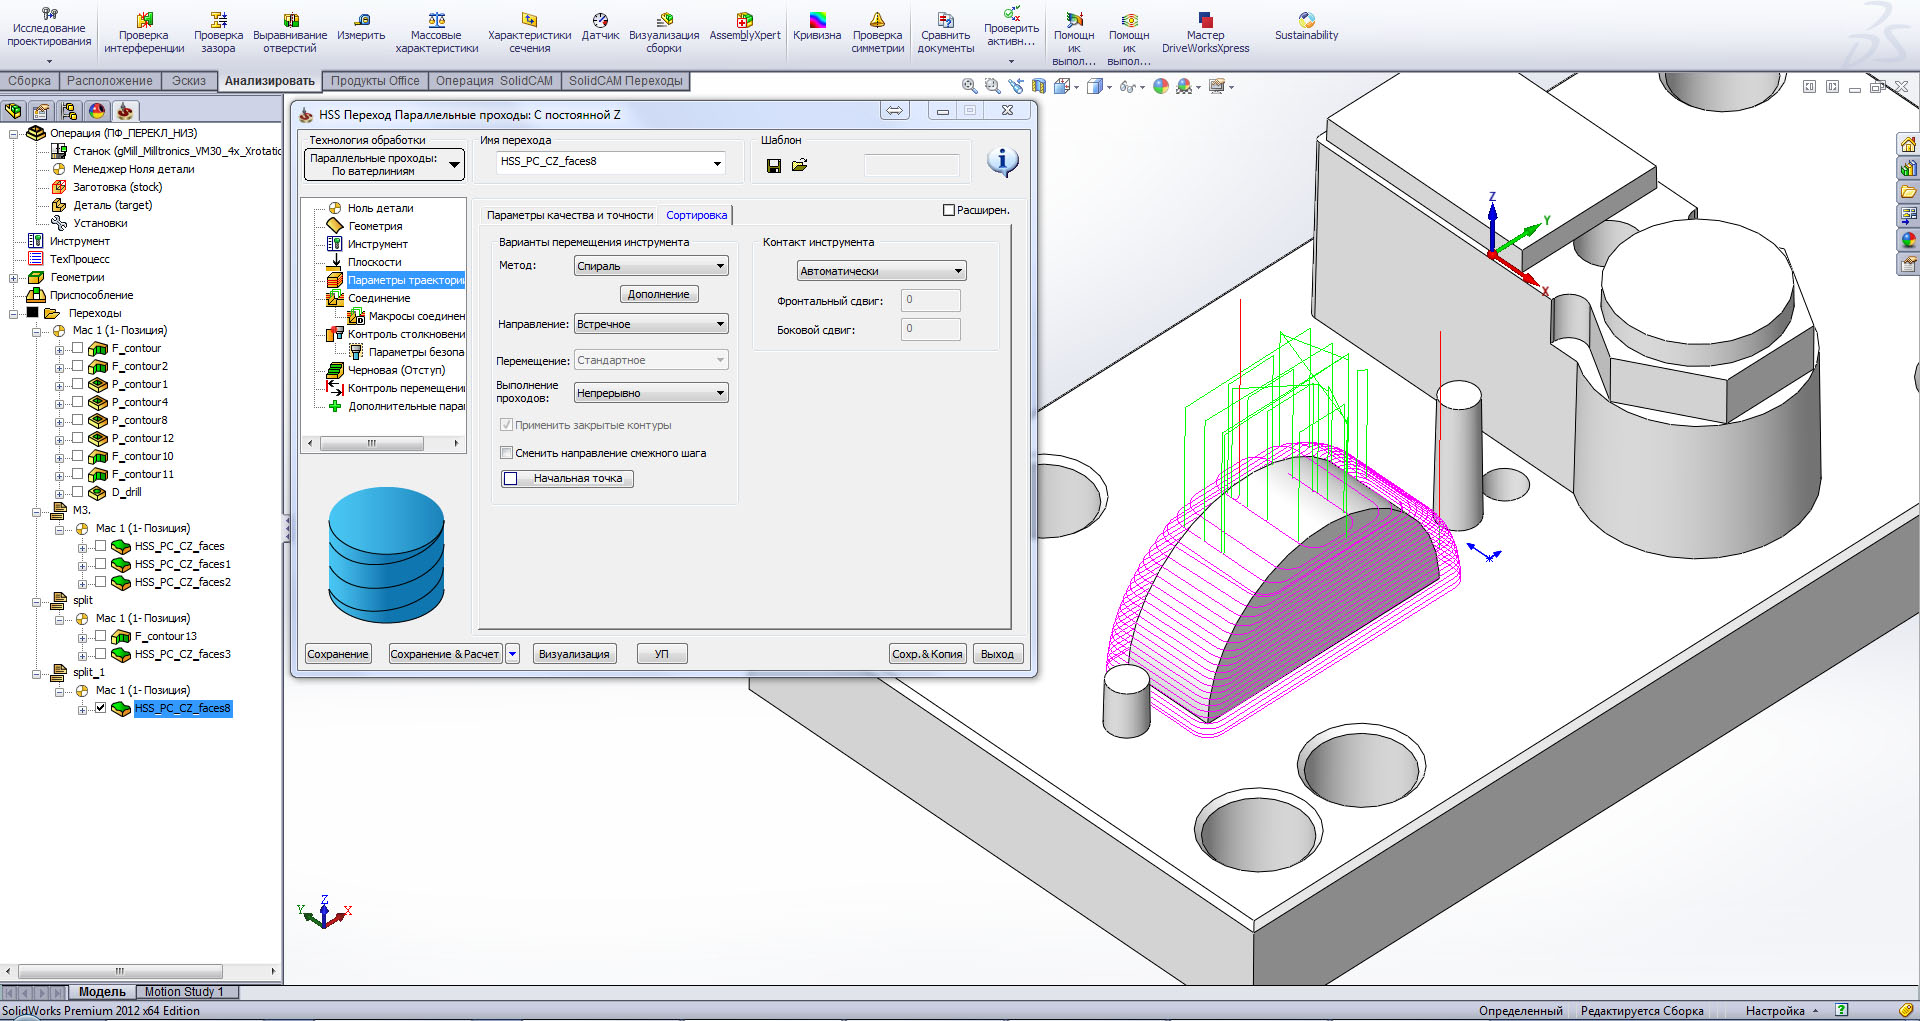Tick the checkbox for F_contour operation
Screen dimensions: 1920x1021
77,348
